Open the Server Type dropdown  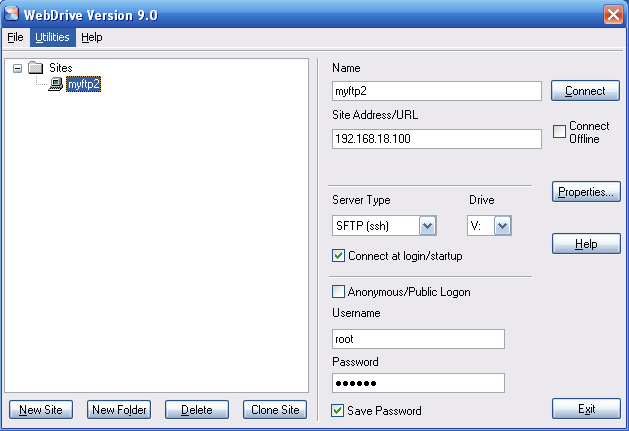click(427, 226)
